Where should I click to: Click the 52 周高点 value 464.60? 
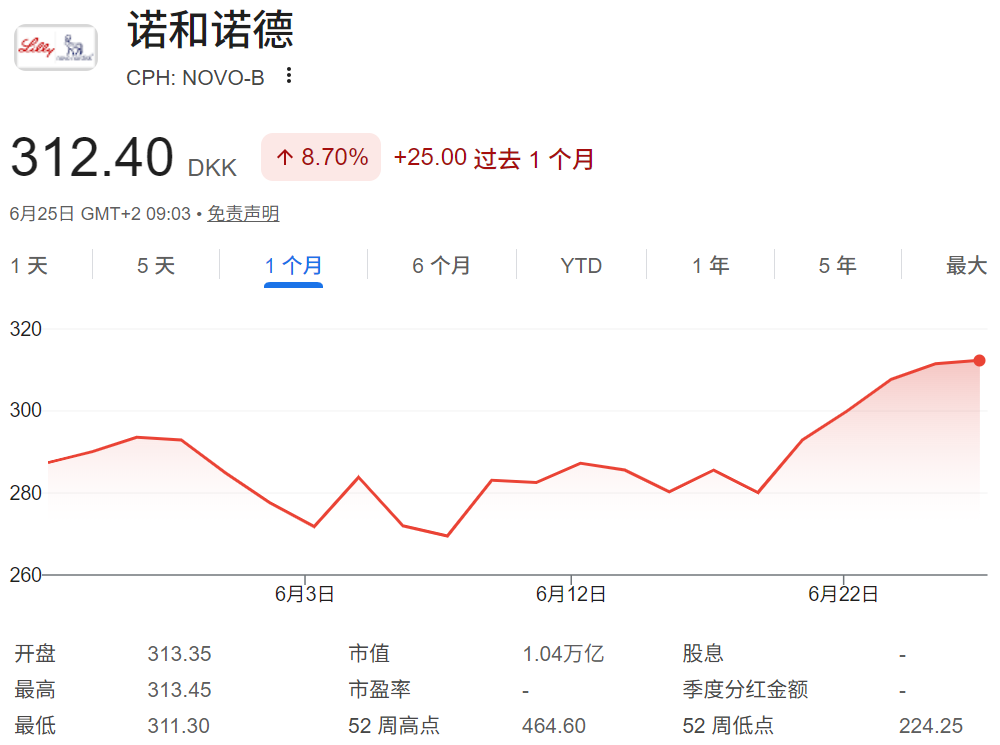coord(554,725)
